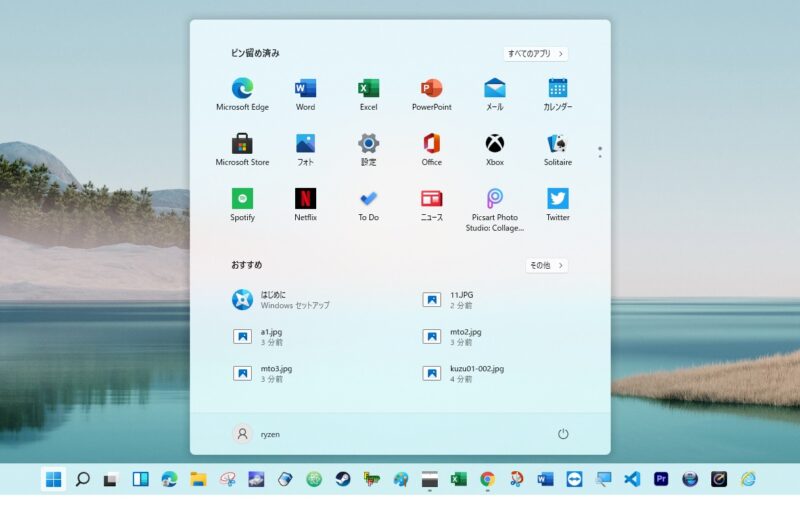Open Premiere Pro on the taskbar
The image size is (800, 508).
point(661,479)
